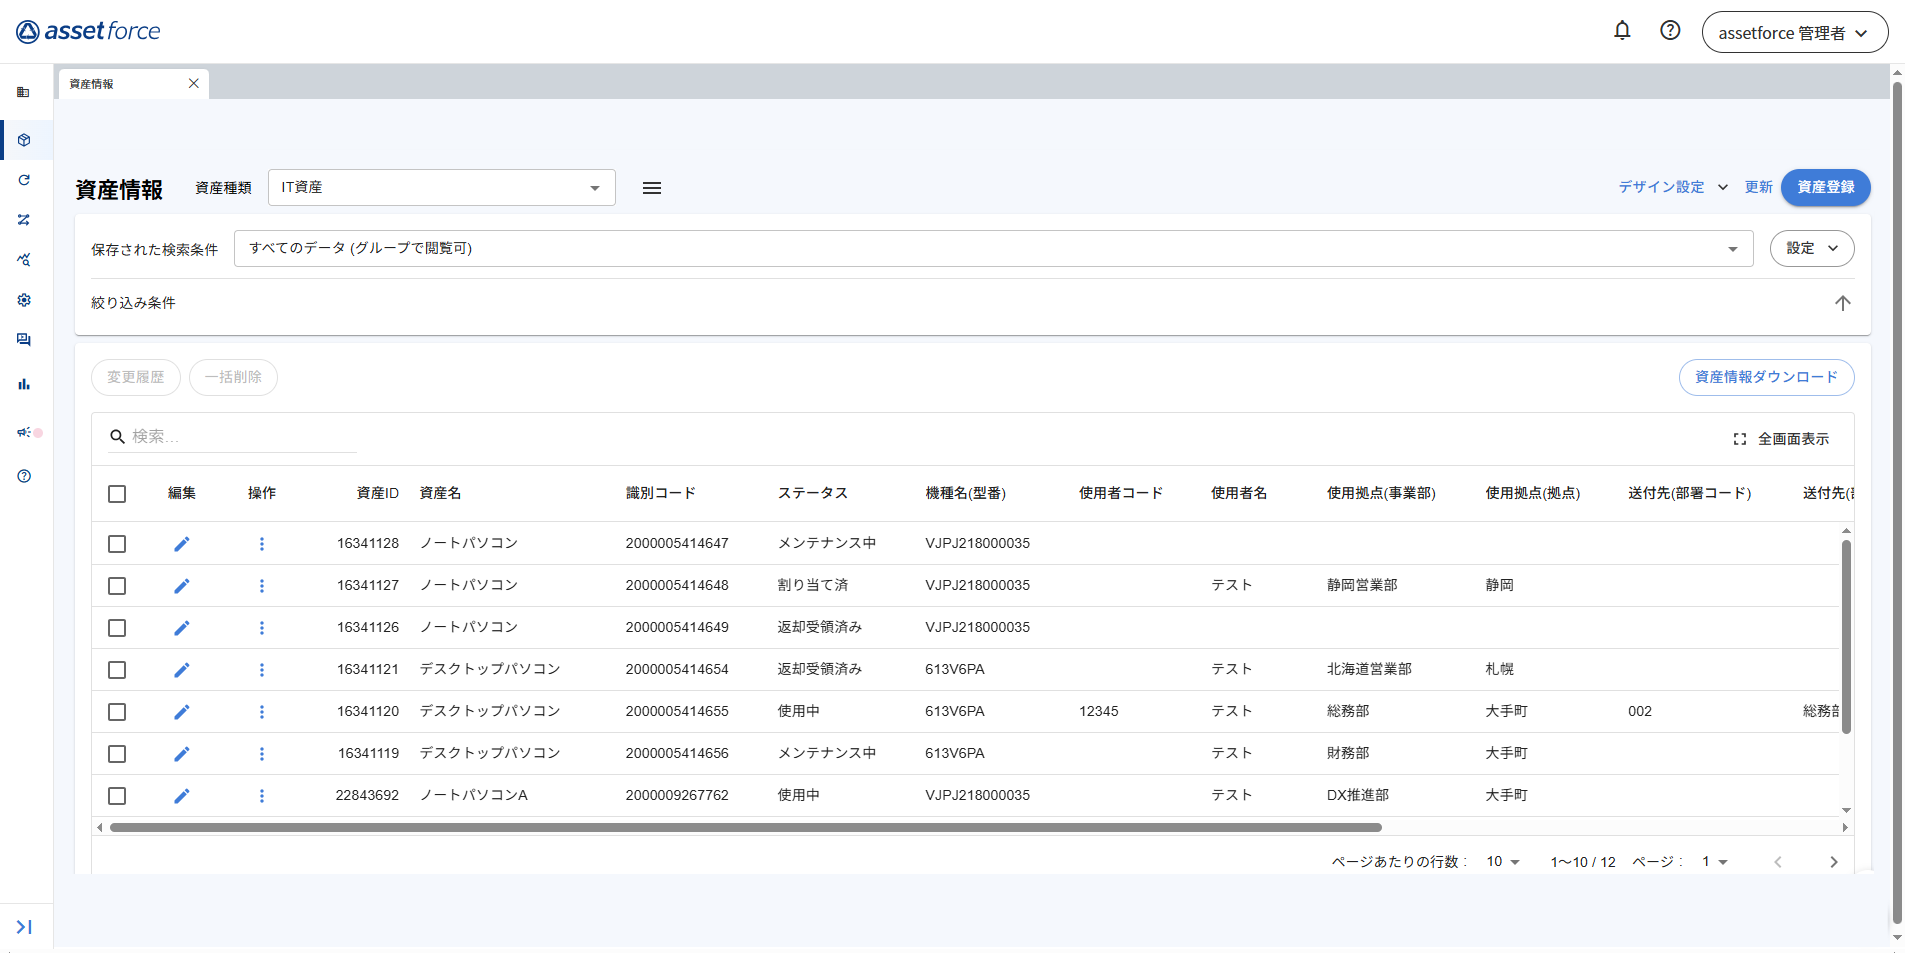Click the 資産情報ダウンロード button
The width and height of the screenshot is (1905, 953).
coord(1766,378)
